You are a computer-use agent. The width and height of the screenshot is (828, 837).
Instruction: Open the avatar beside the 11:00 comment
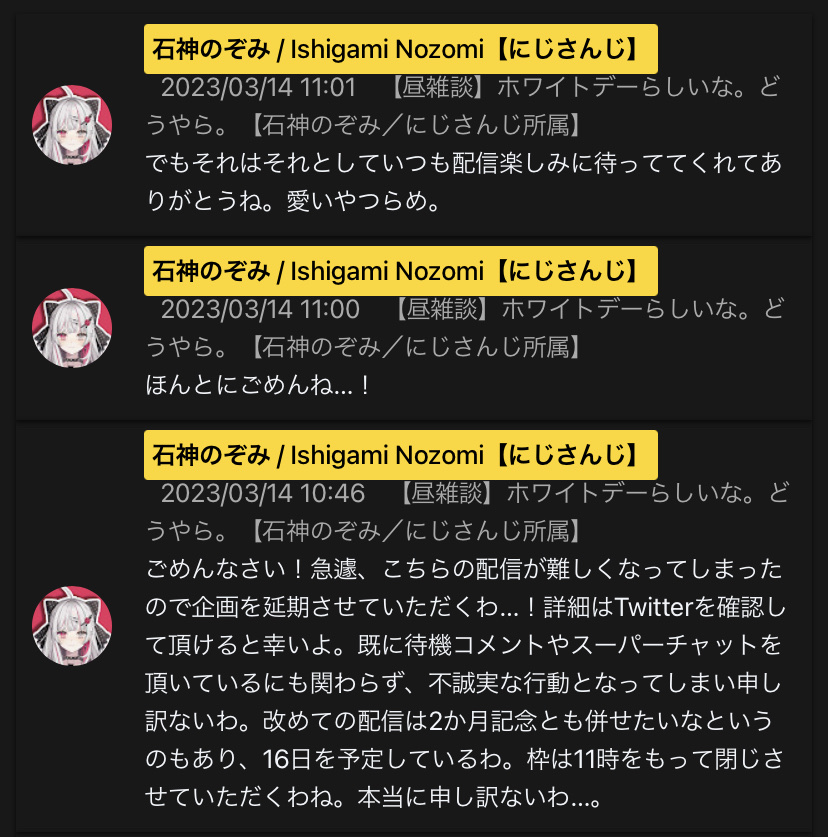(72, 328)
